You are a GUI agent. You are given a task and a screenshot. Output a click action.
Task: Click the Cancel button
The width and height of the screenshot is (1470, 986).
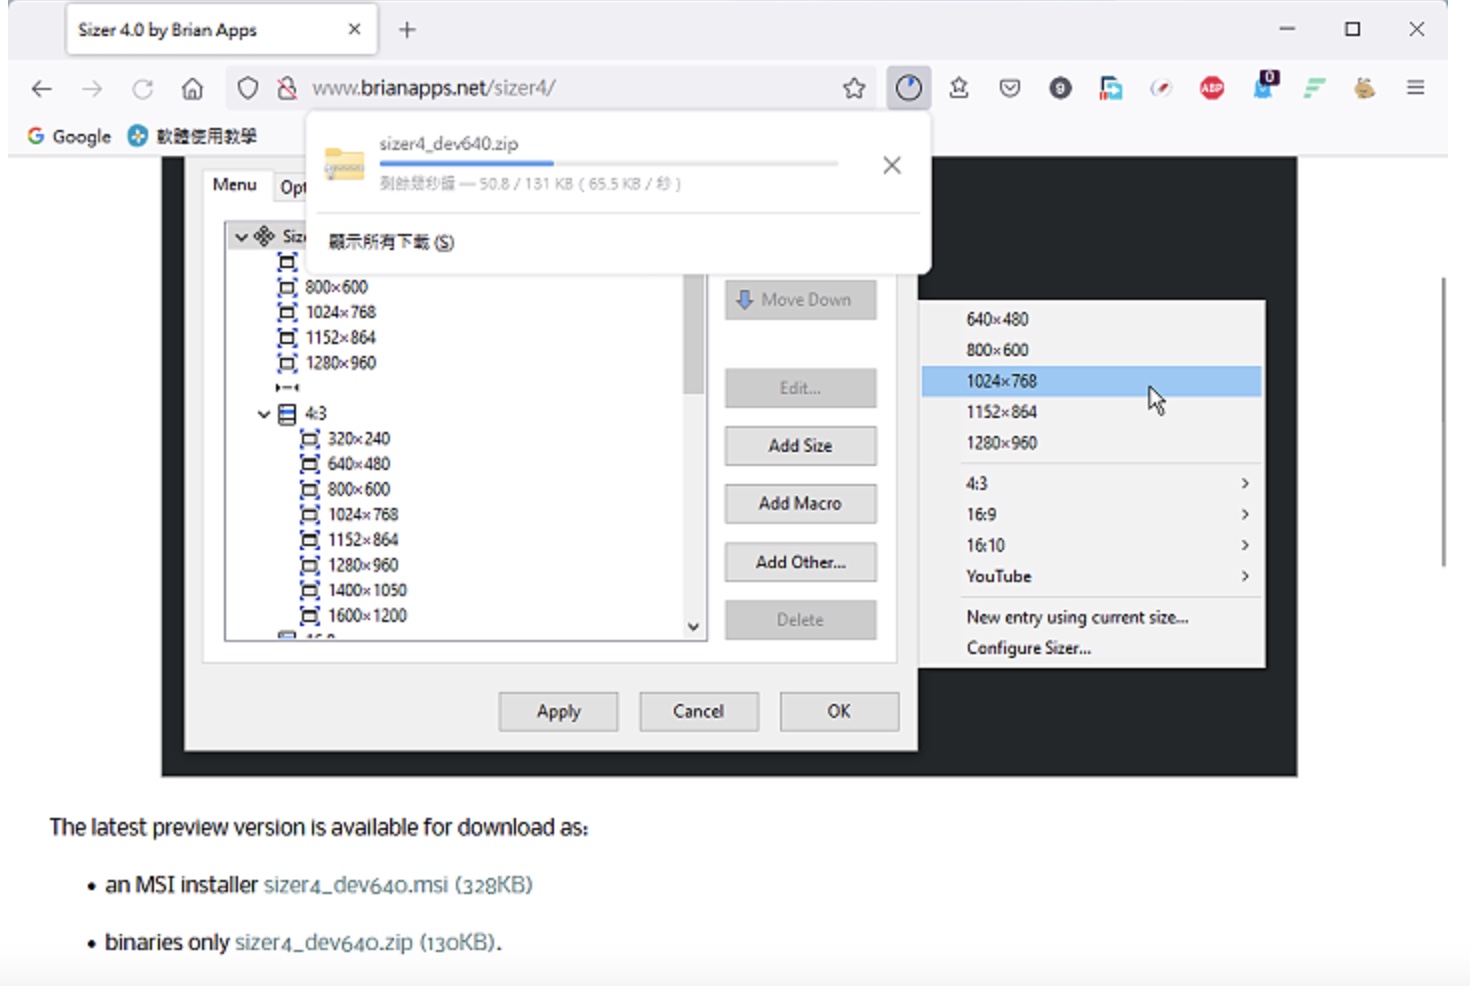click(x=698, y=712)
